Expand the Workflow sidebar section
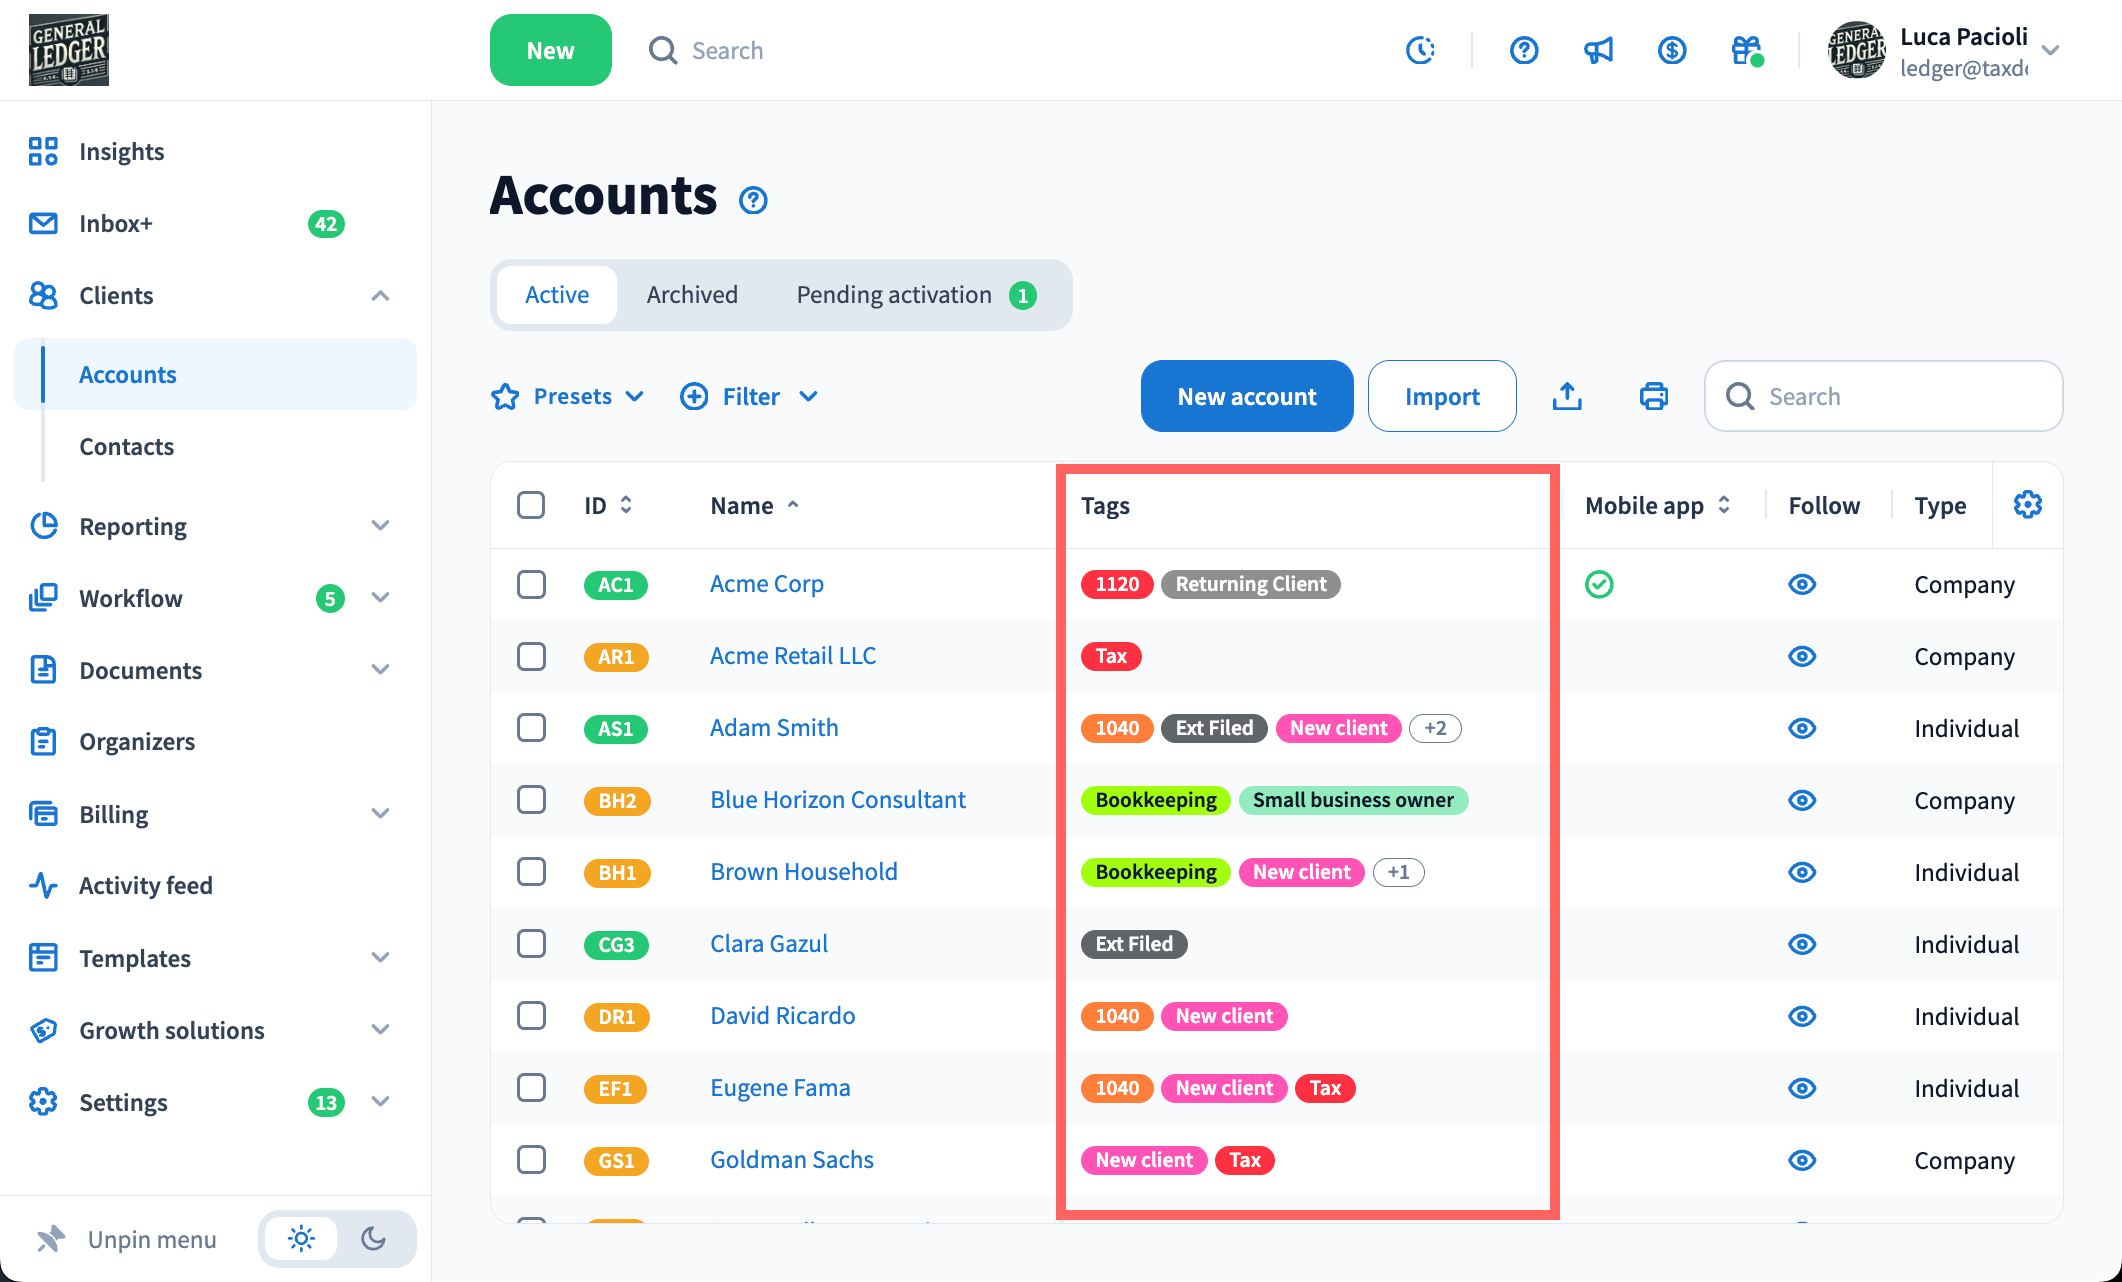Image resolution: width=2122 pixels, height=1282 pixels. 380,598
